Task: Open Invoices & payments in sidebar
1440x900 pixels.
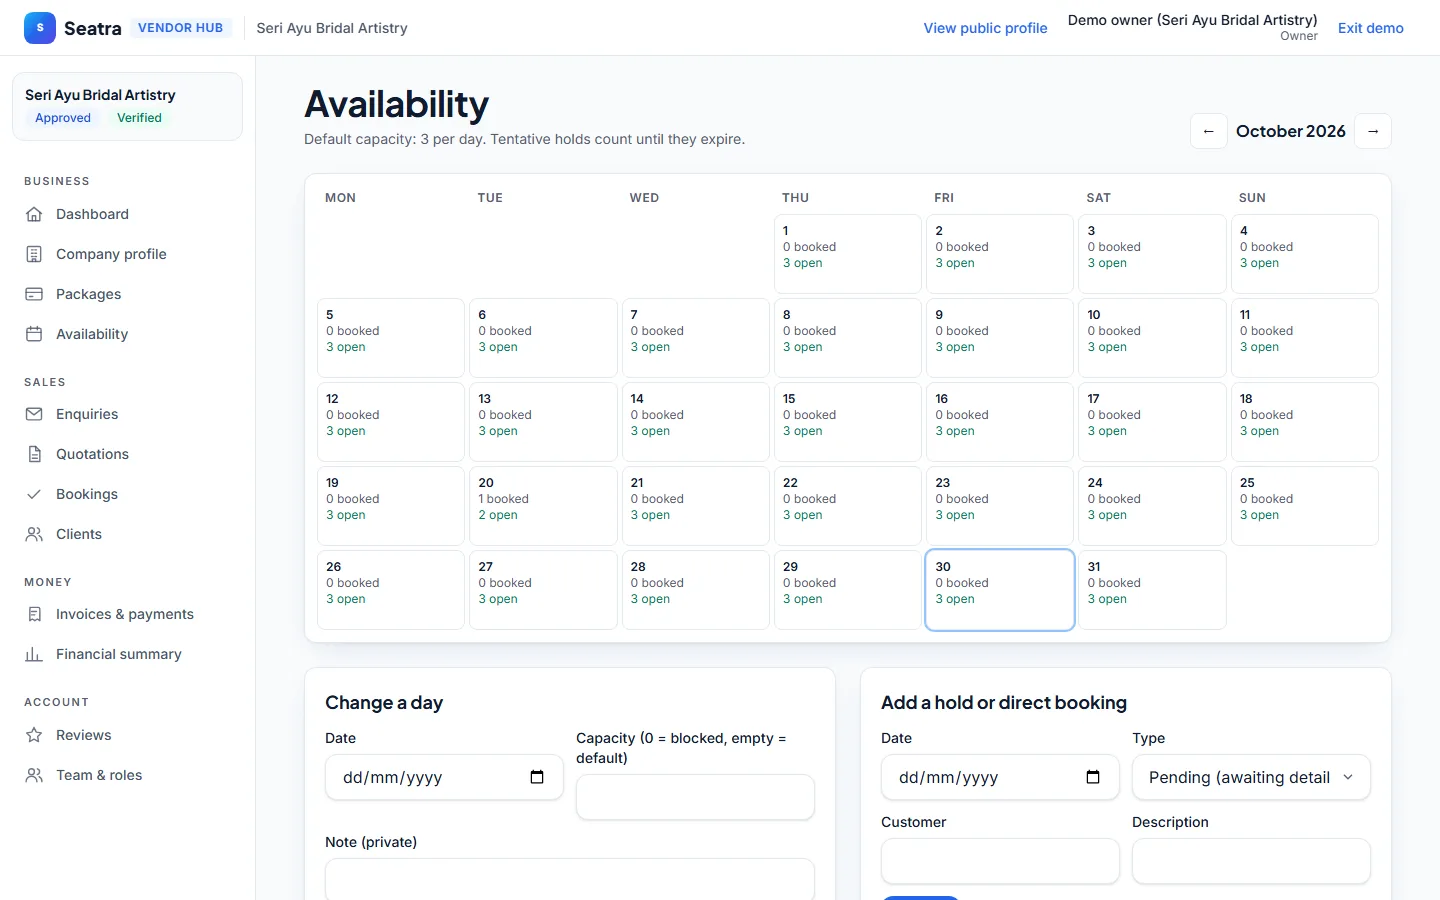Action: (x=127, y=614)
